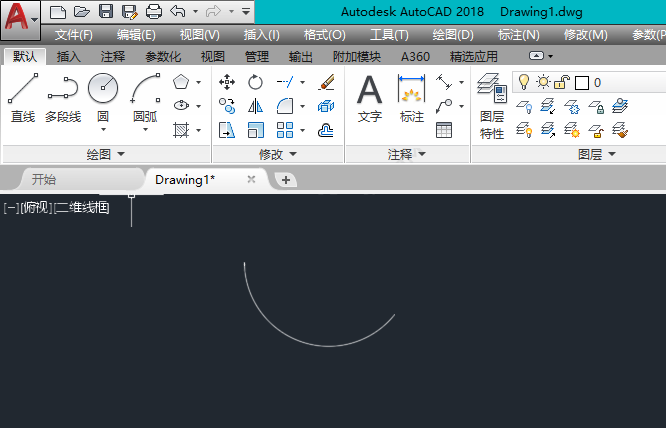Open the redo history dropdown arrow
This screenshot has height=428, width=666.
(x=231, y=11)
